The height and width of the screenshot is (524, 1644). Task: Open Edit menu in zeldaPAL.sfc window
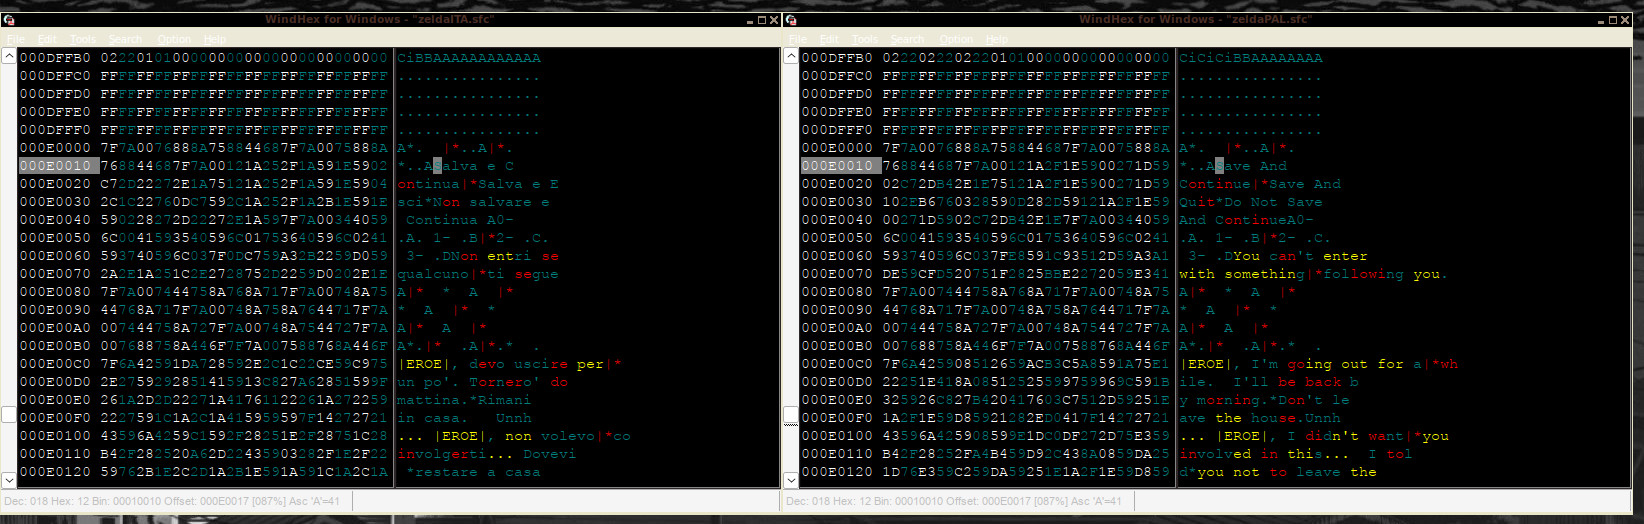click(829, 39)
